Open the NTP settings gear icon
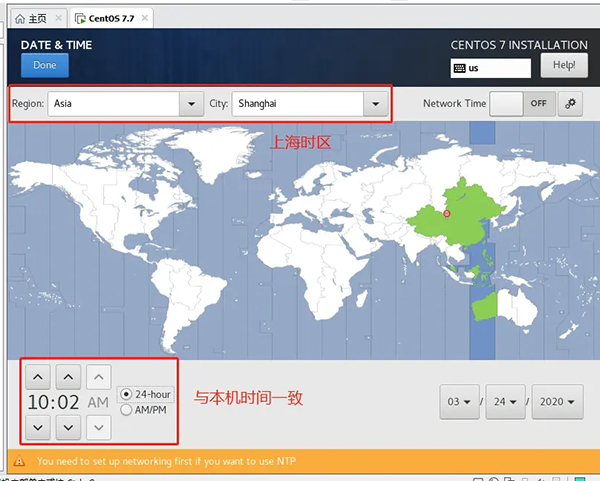The height and width of the screenshot is (481, 600). click(571, 104)
